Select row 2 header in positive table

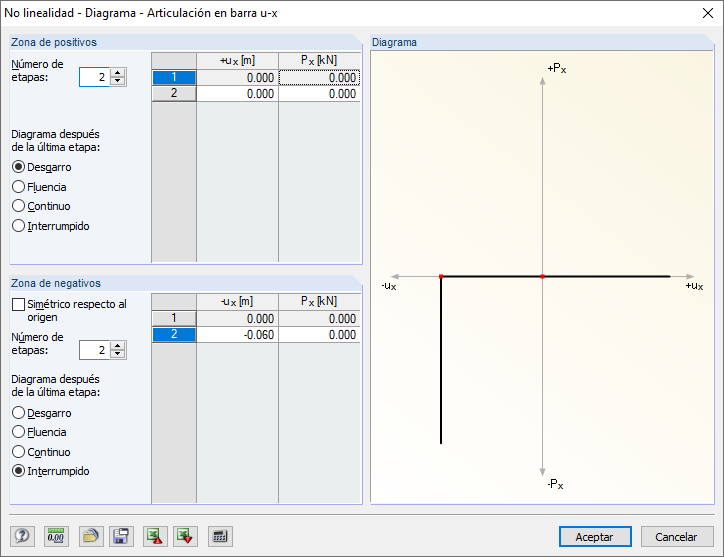[174, 93]
